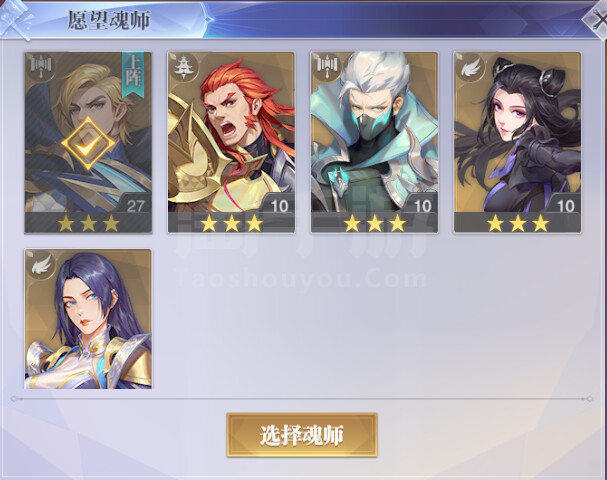Image resolution: width=607 pixels, height=480 pixels.
Task: Click the class emblem on blond hero card
Action: (x=40, y=65)
